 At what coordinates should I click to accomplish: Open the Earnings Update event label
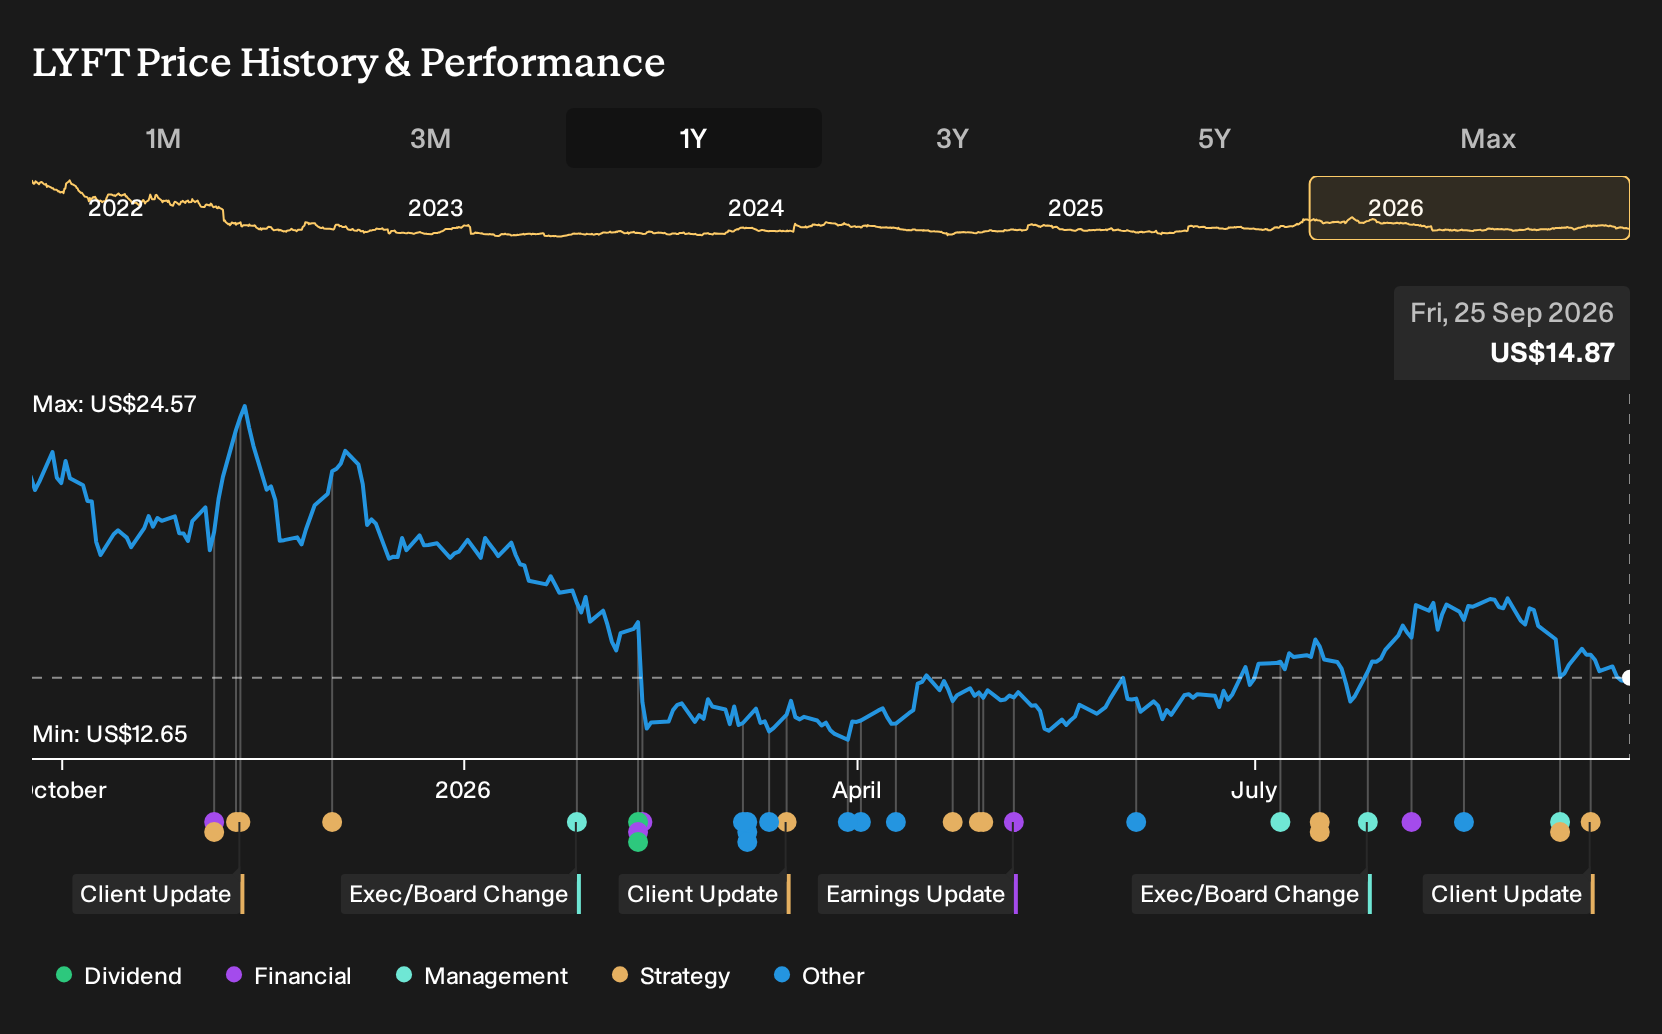[x=918, y=894]
